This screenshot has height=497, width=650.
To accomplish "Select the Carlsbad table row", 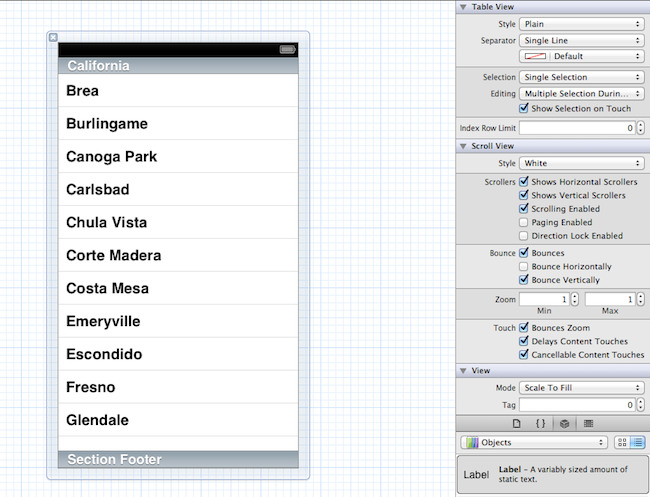I will (x=178, y=189).
